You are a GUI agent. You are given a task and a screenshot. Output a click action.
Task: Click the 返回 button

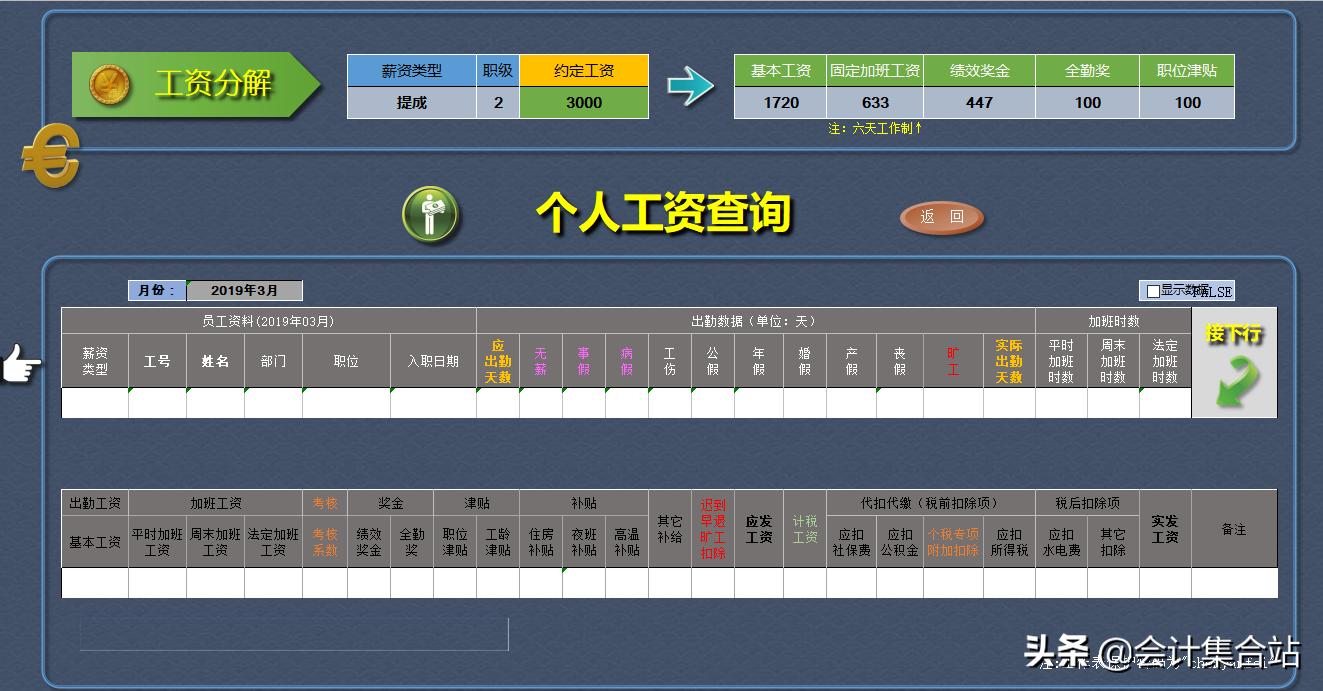(x=939, y=217)
